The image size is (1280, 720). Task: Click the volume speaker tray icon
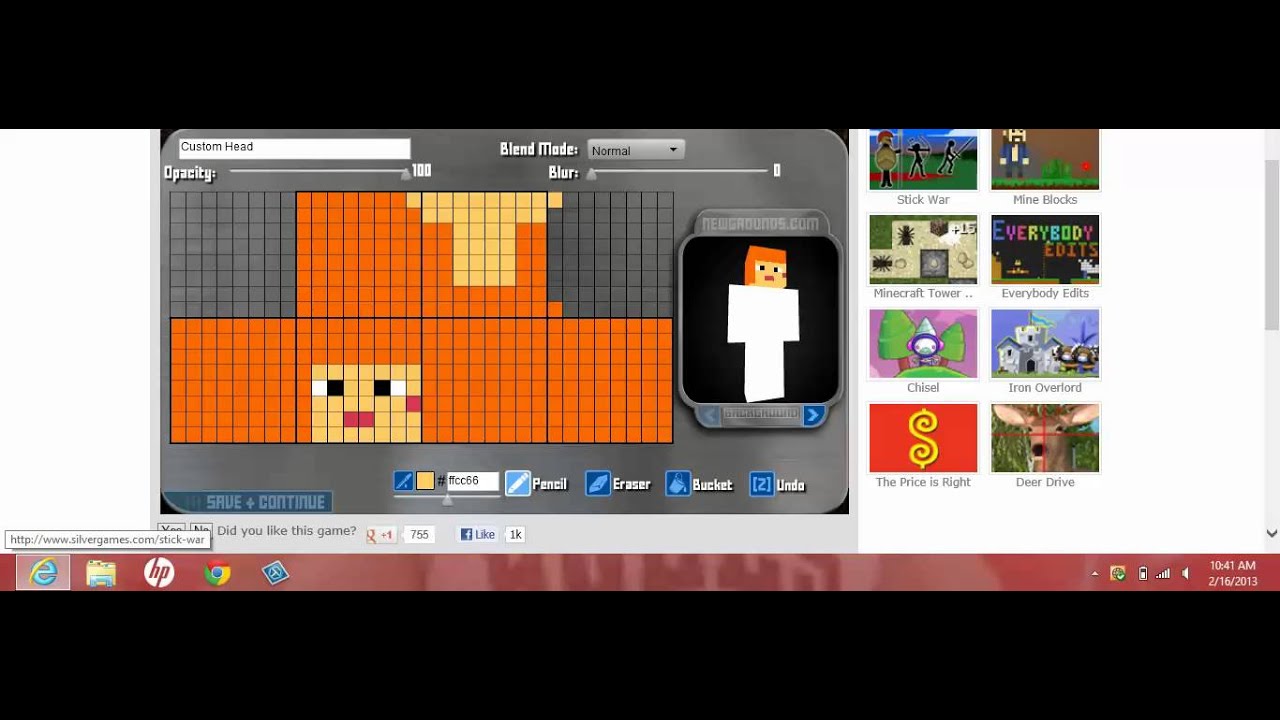[x=1186, y=574]
